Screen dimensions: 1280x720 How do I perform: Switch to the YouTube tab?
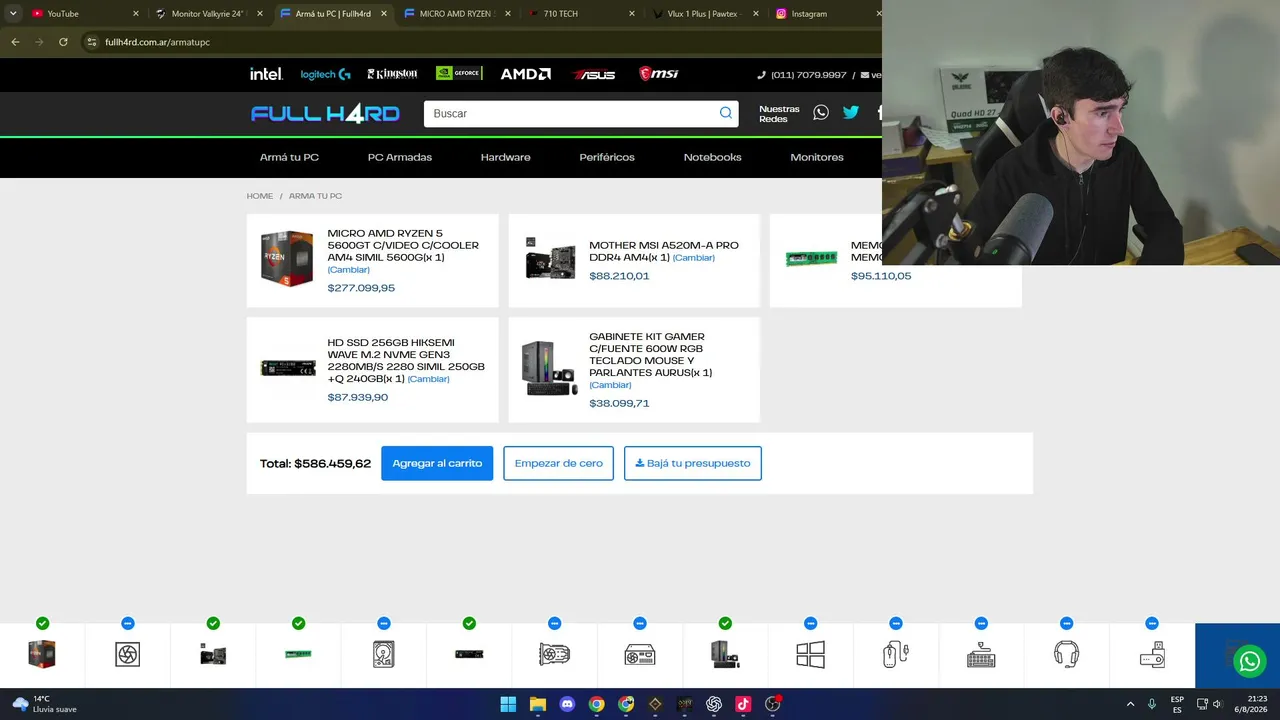[x=82, y=14]
